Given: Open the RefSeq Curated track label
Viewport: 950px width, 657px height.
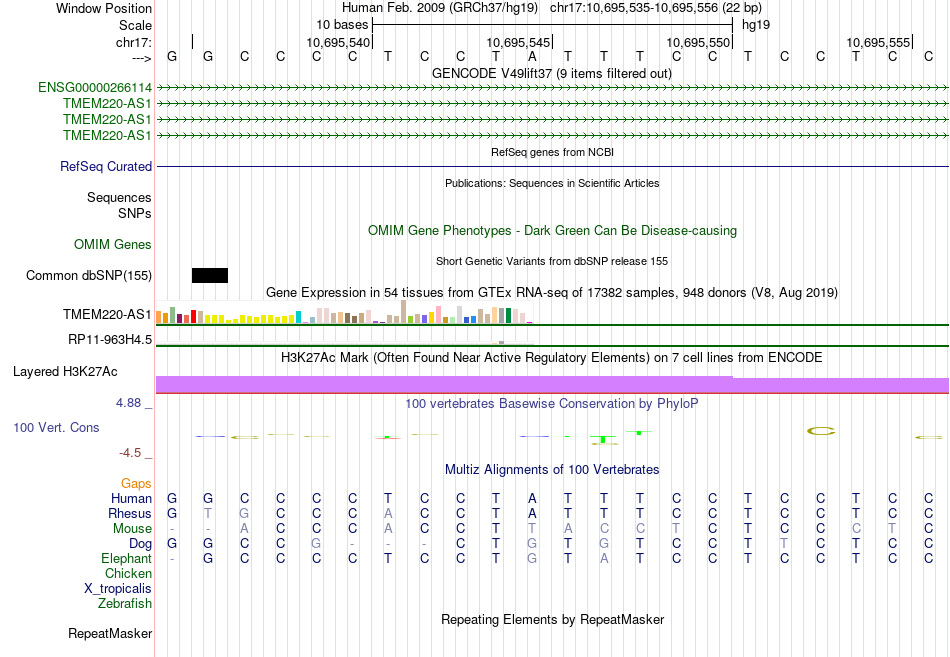Looking at the screenshot, I should [106, 166].
